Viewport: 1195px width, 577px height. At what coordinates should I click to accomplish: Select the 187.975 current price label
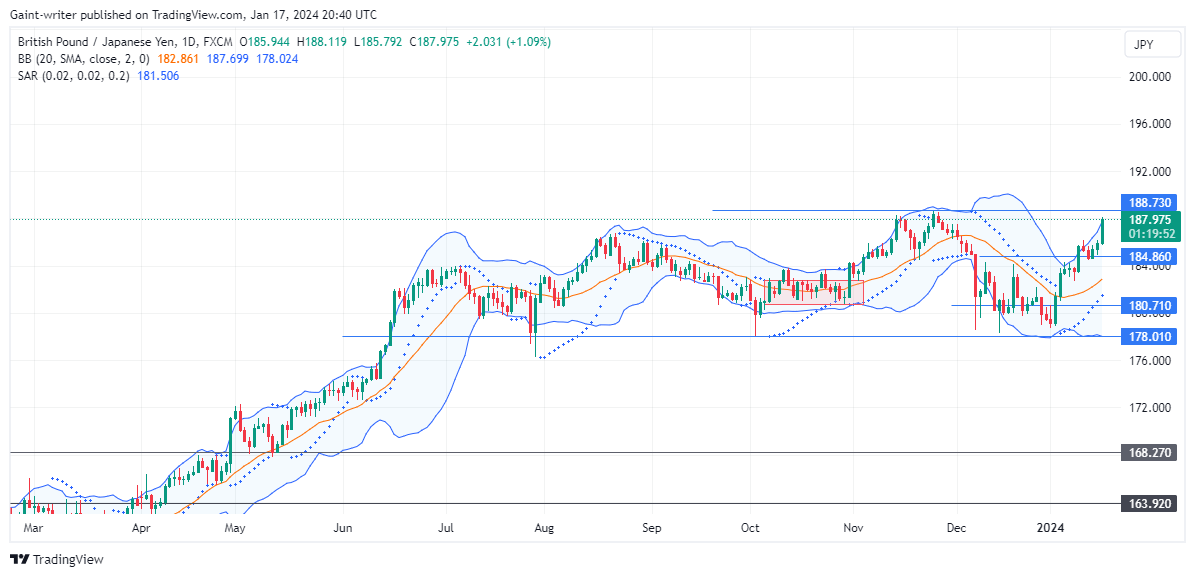click(1151, 221)
